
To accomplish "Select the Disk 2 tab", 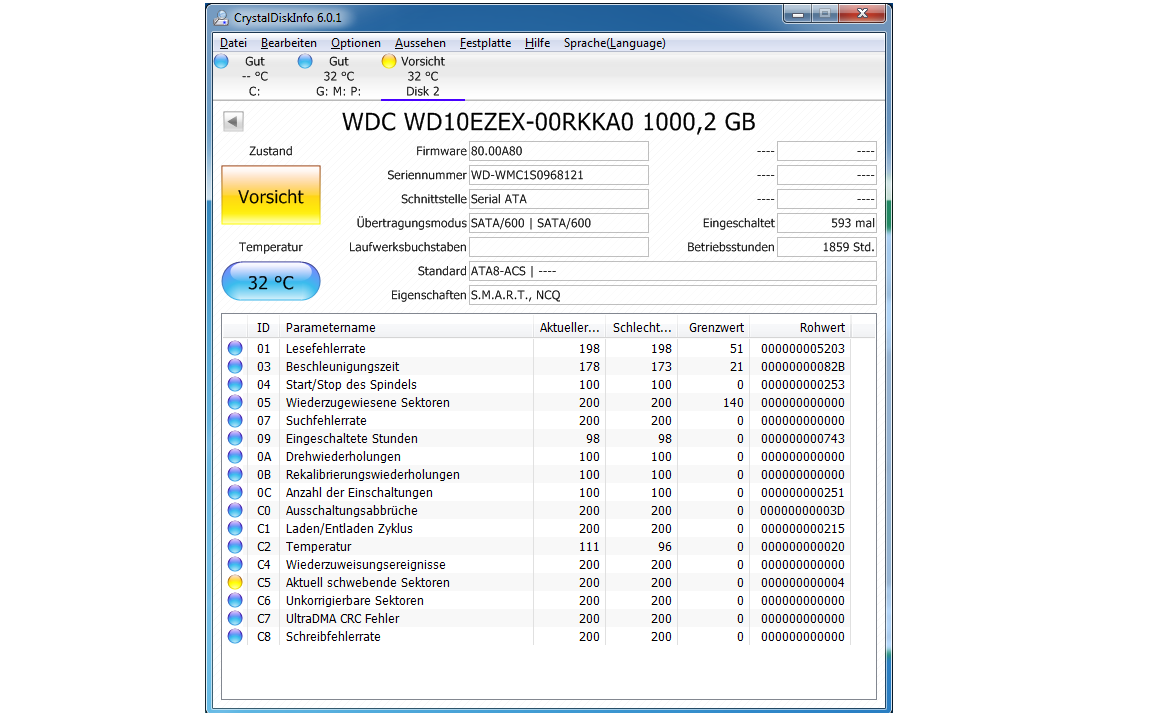I will 422,76.
